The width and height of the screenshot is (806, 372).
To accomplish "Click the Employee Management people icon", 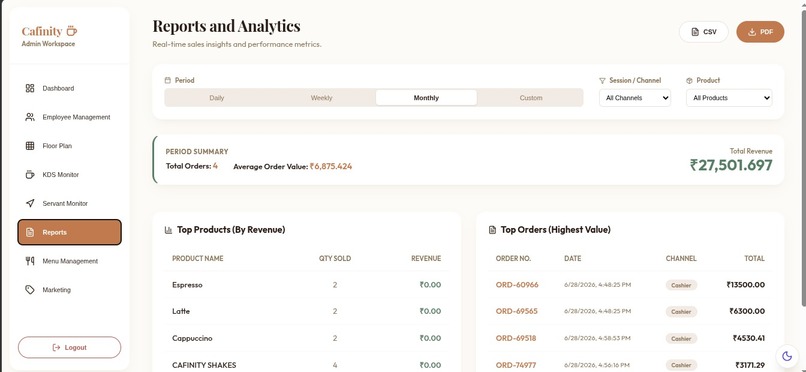I will click(x=30, y=117).
